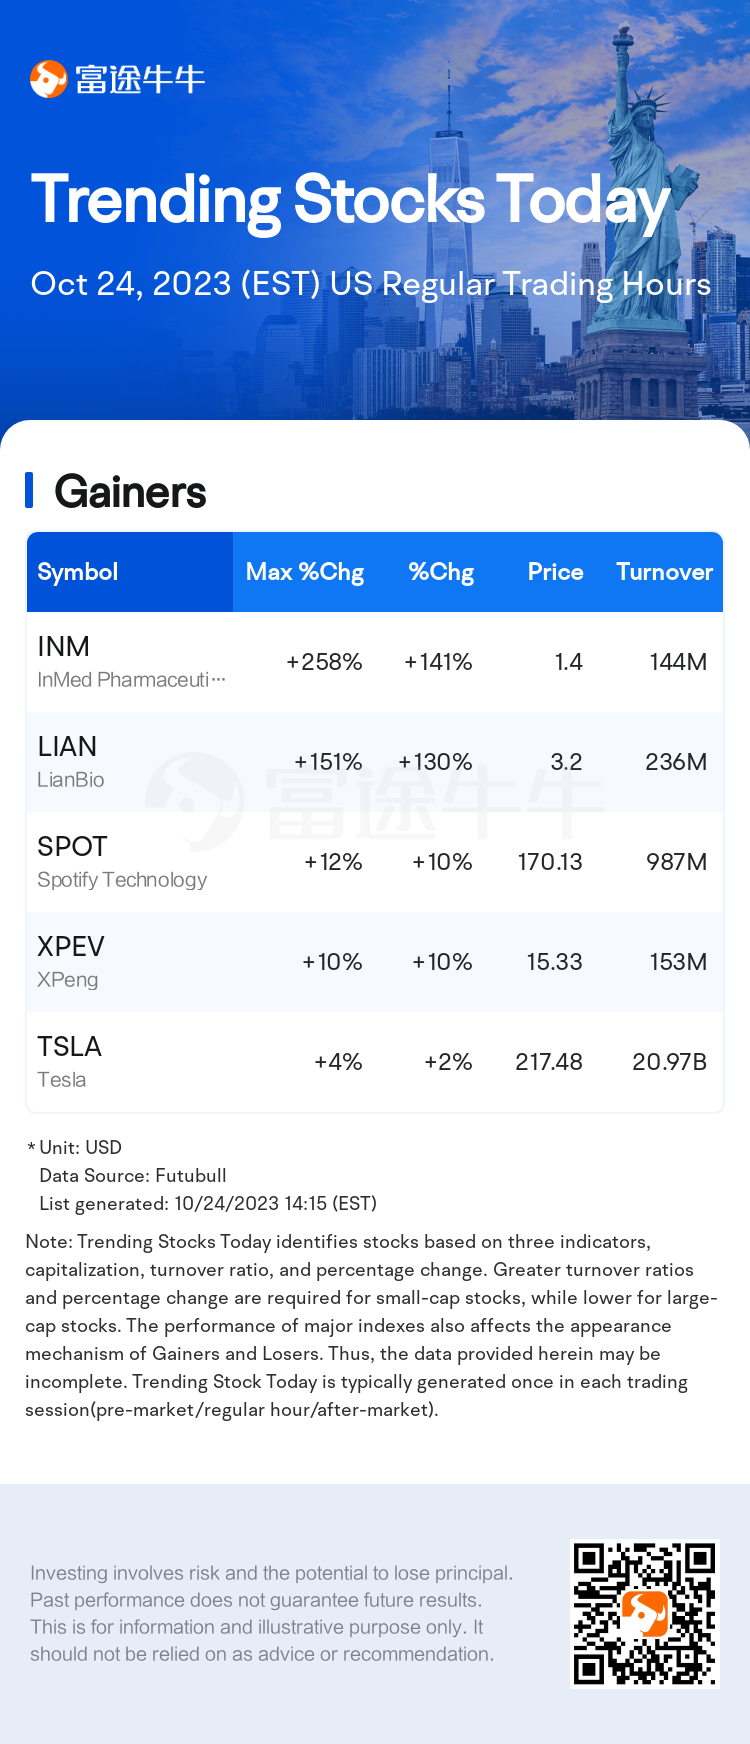Click the QR code image
The height and width of the screenshot is (1744, 750).
[x=645, y=1614]
